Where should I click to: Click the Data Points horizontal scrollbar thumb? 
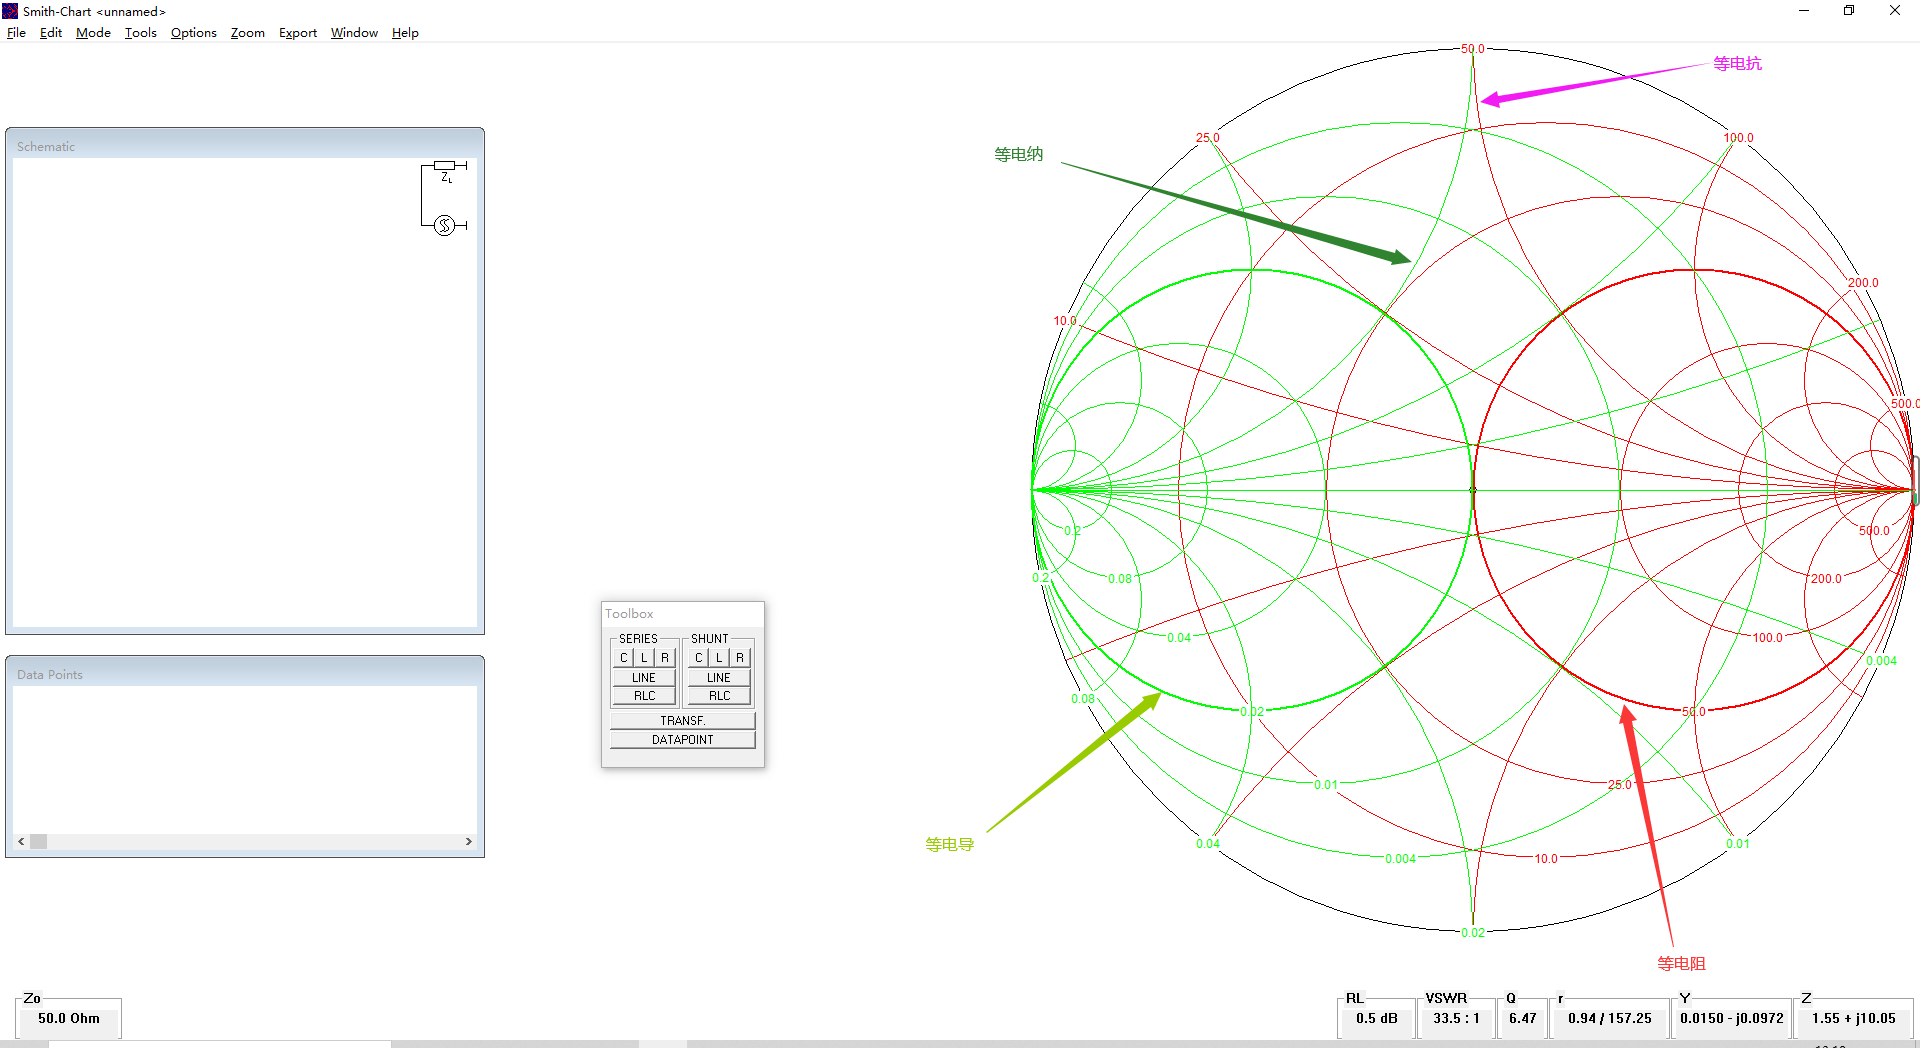coord(38,842)
